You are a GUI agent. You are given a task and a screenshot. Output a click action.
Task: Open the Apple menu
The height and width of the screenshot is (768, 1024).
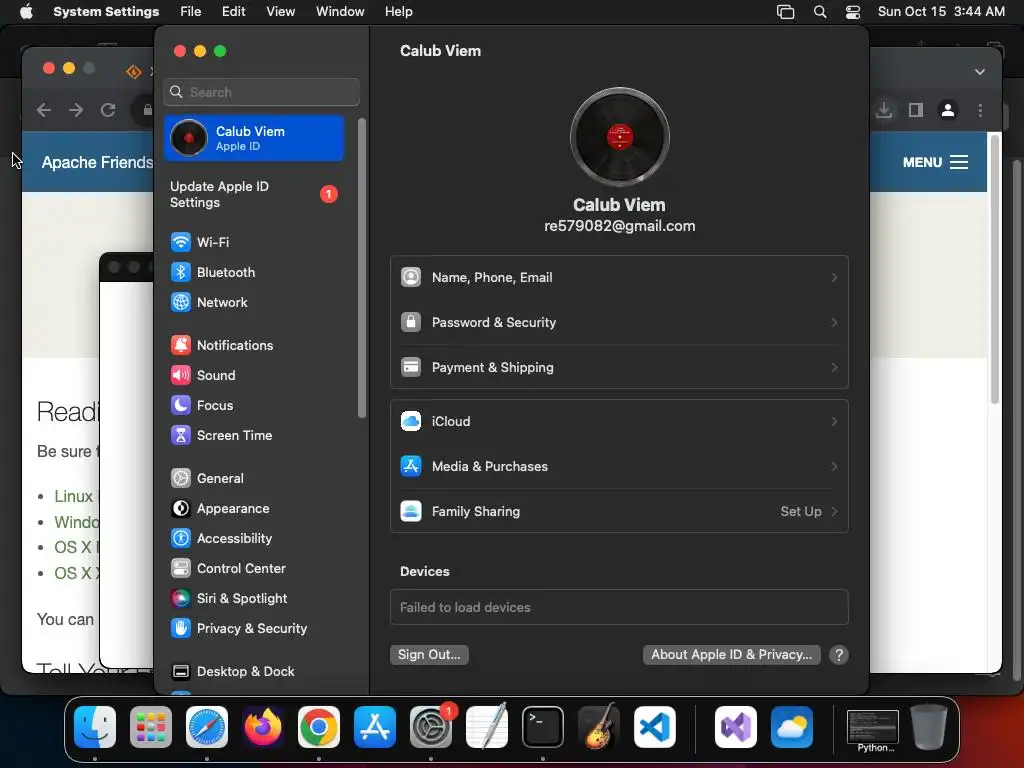(x=26, y=12)
